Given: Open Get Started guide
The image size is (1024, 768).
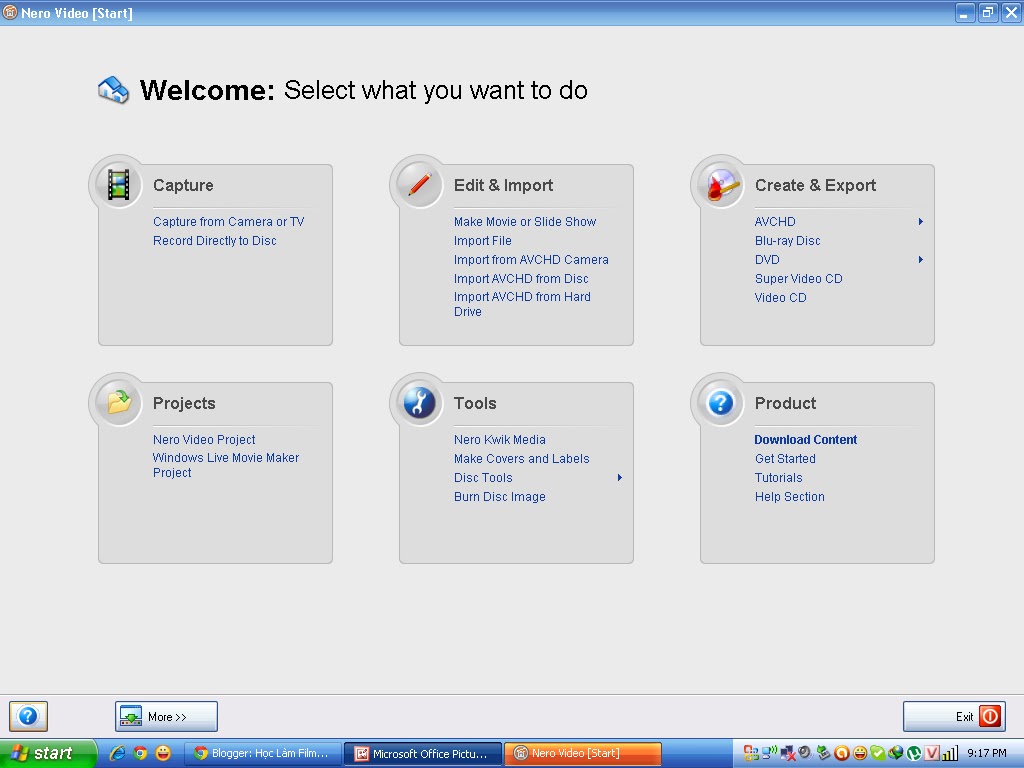Looking at the screenshot, I should pyautogui.click(x=785, y=458).
